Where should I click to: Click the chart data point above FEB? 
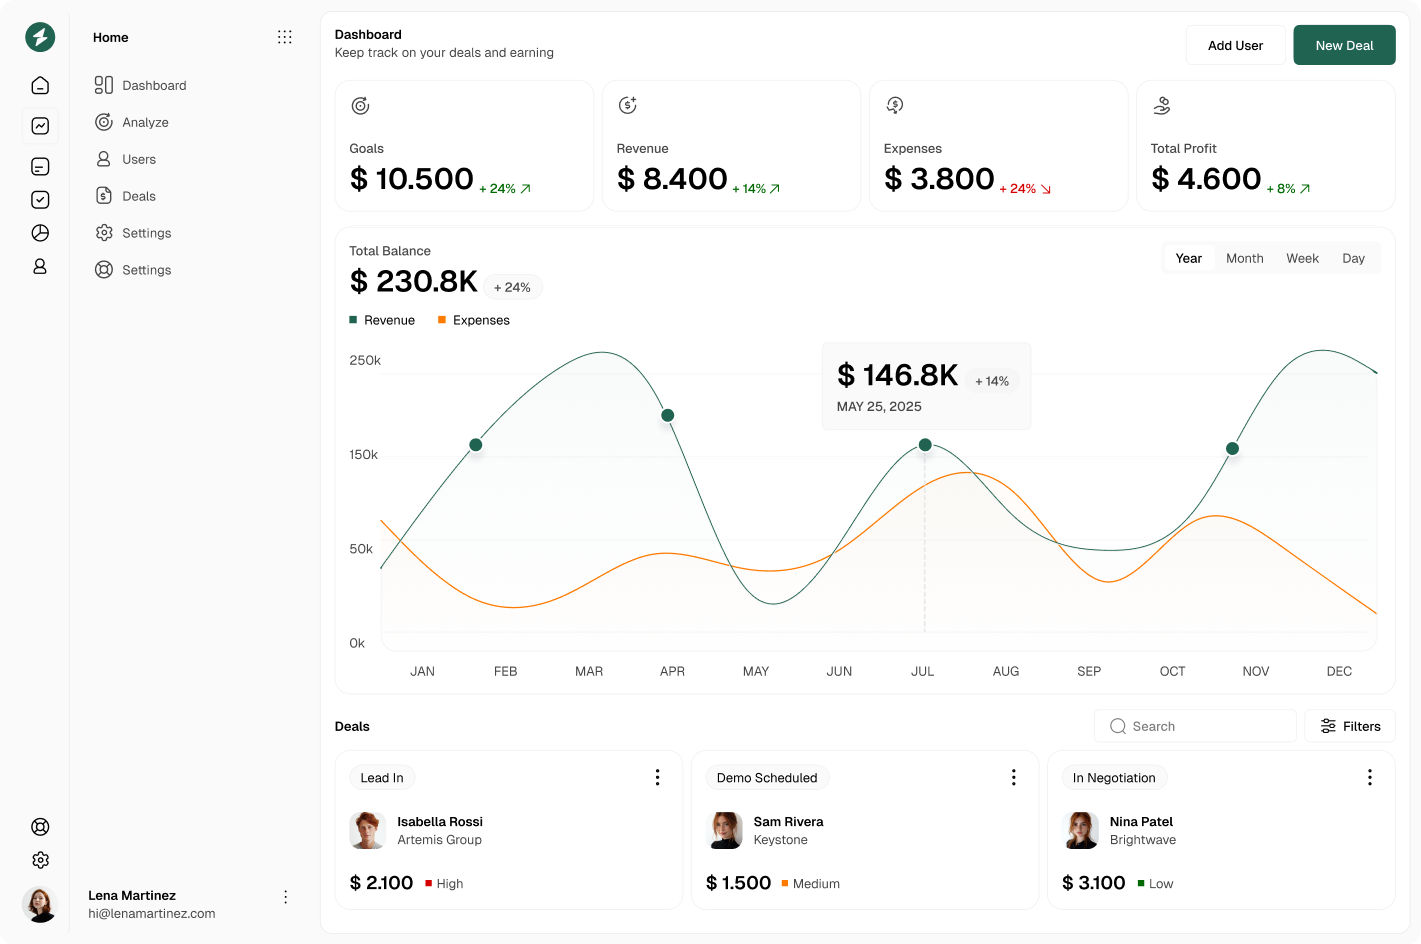pos(476,445)
